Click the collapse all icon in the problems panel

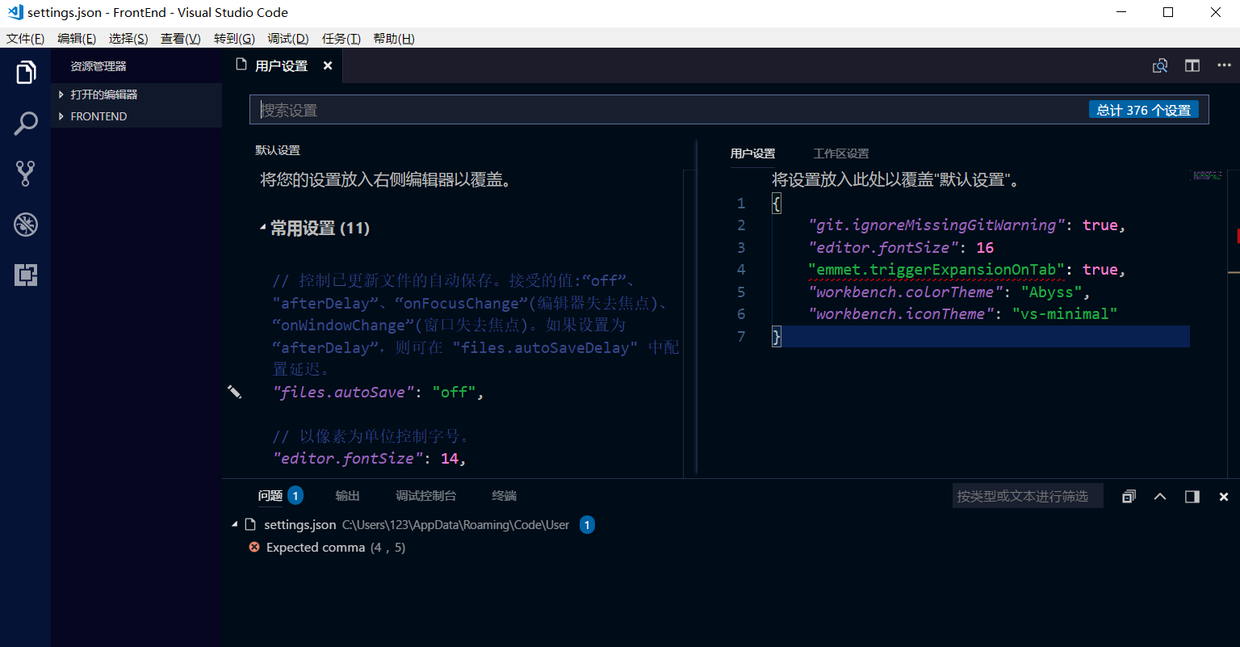click(1129, 496)
